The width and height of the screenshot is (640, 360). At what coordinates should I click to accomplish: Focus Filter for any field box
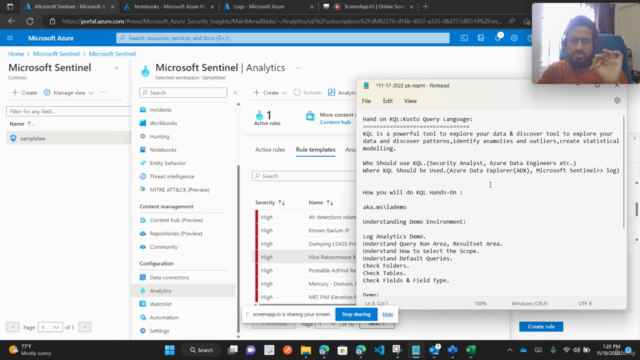68,111
